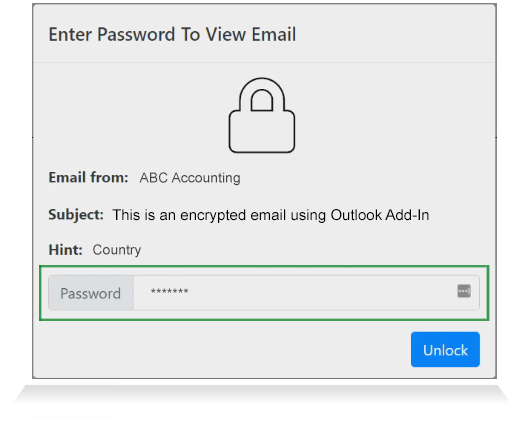Focus the password input field
This screenshot has width=532, height=426.
(x=306, y=293)
